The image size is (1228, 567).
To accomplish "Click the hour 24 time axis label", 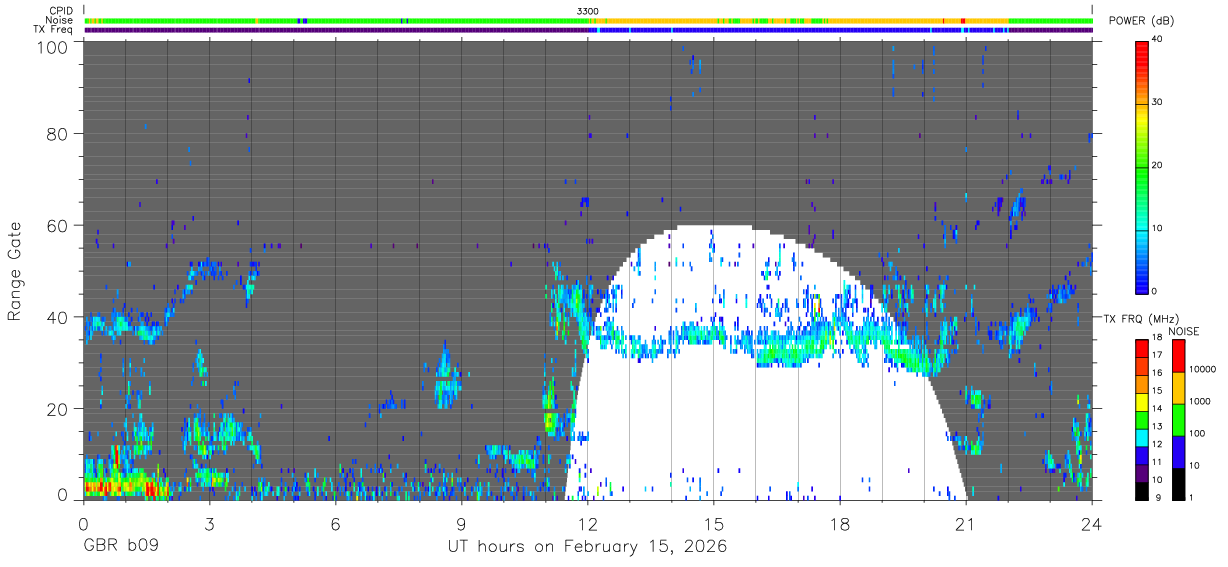I will click(x=1091, y=523).
